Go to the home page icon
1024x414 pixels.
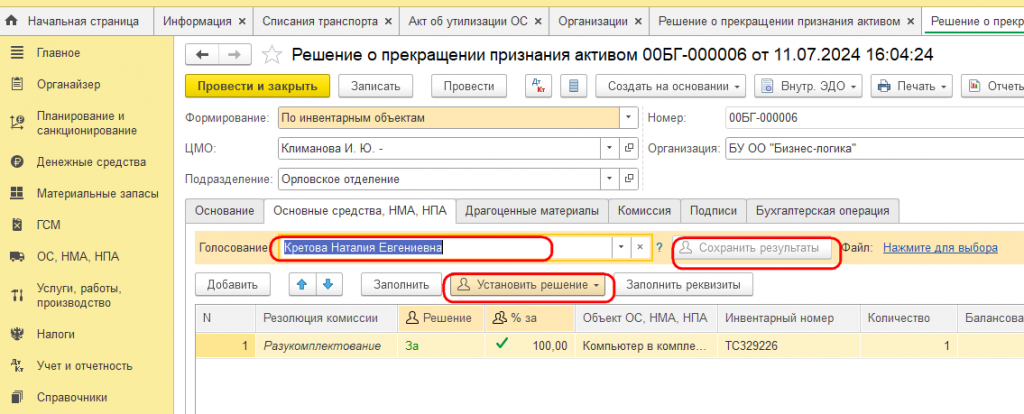pyautogui.click(x=12, y=22)
